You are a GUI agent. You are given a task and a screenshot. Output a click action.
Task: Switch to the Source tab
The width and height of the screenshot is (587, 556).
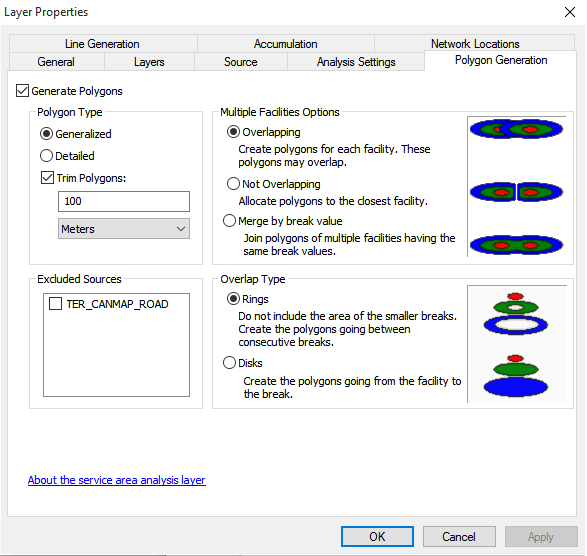pyautogui.click(x=241, y=62)
